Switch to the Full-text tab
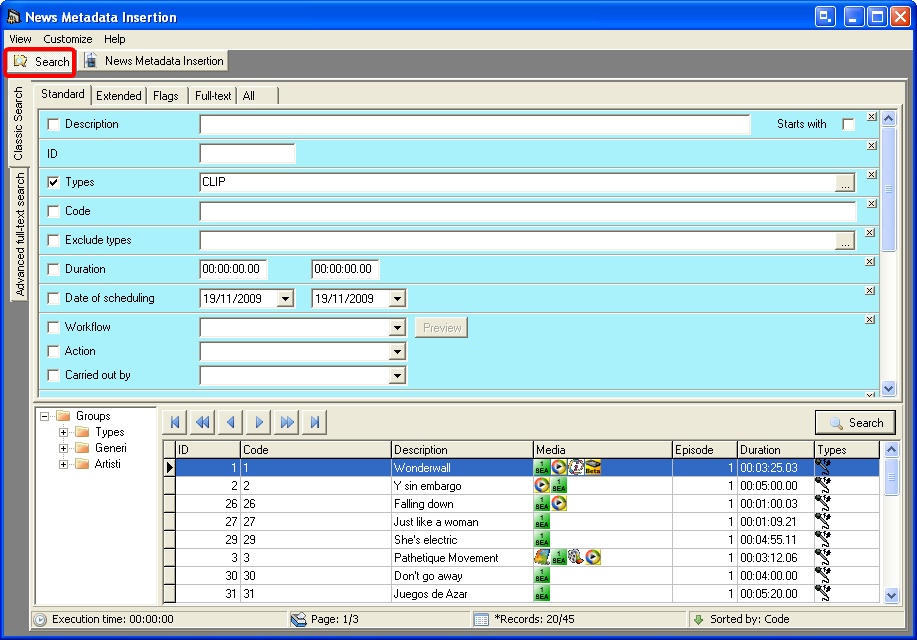The width and height of the screenshot is (917, 640). 212,96
